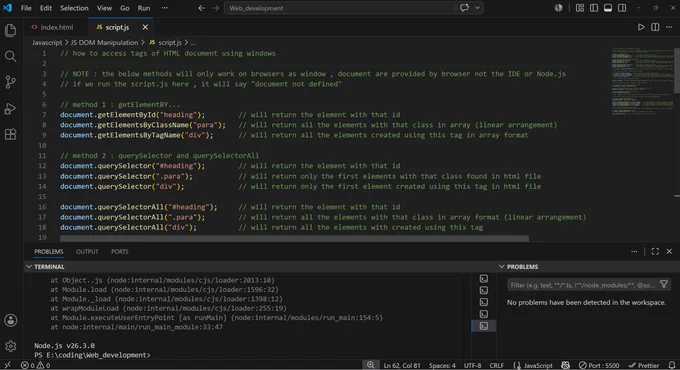Open the script.js breadcrumb item
This screenshot has height=370, width=680.
[x=165, y=43]
